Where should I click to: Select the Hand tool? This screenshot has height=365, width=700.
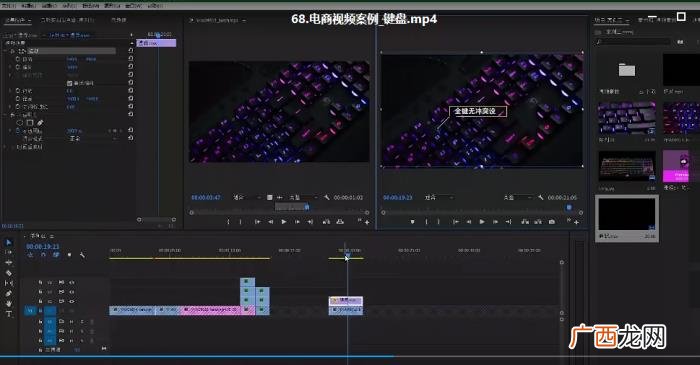[x=8, y=303]
